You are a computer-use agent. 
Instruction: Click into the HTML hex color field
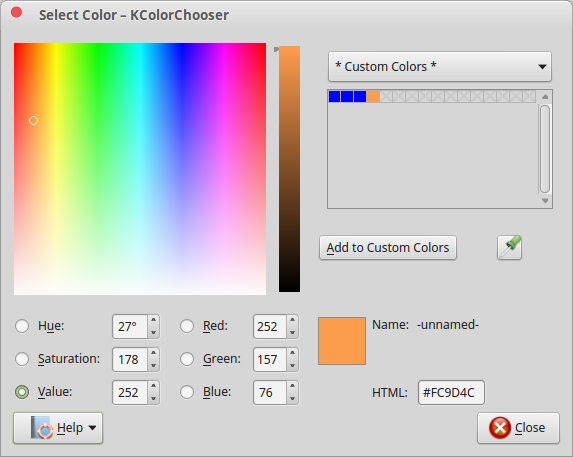click(451, 392)
